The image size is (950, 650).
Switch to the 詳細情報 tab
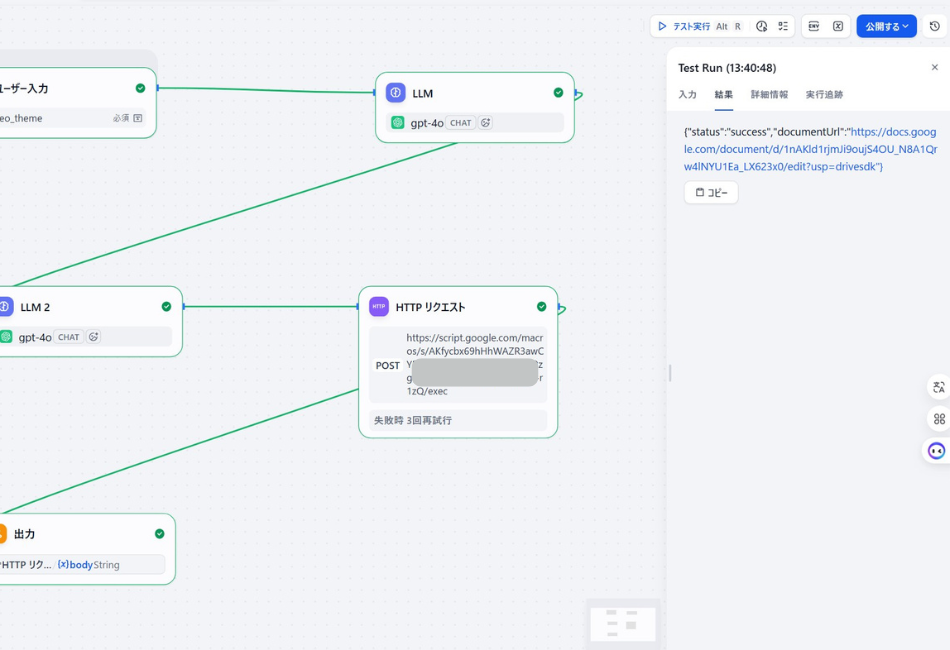[x=769, y=95]
